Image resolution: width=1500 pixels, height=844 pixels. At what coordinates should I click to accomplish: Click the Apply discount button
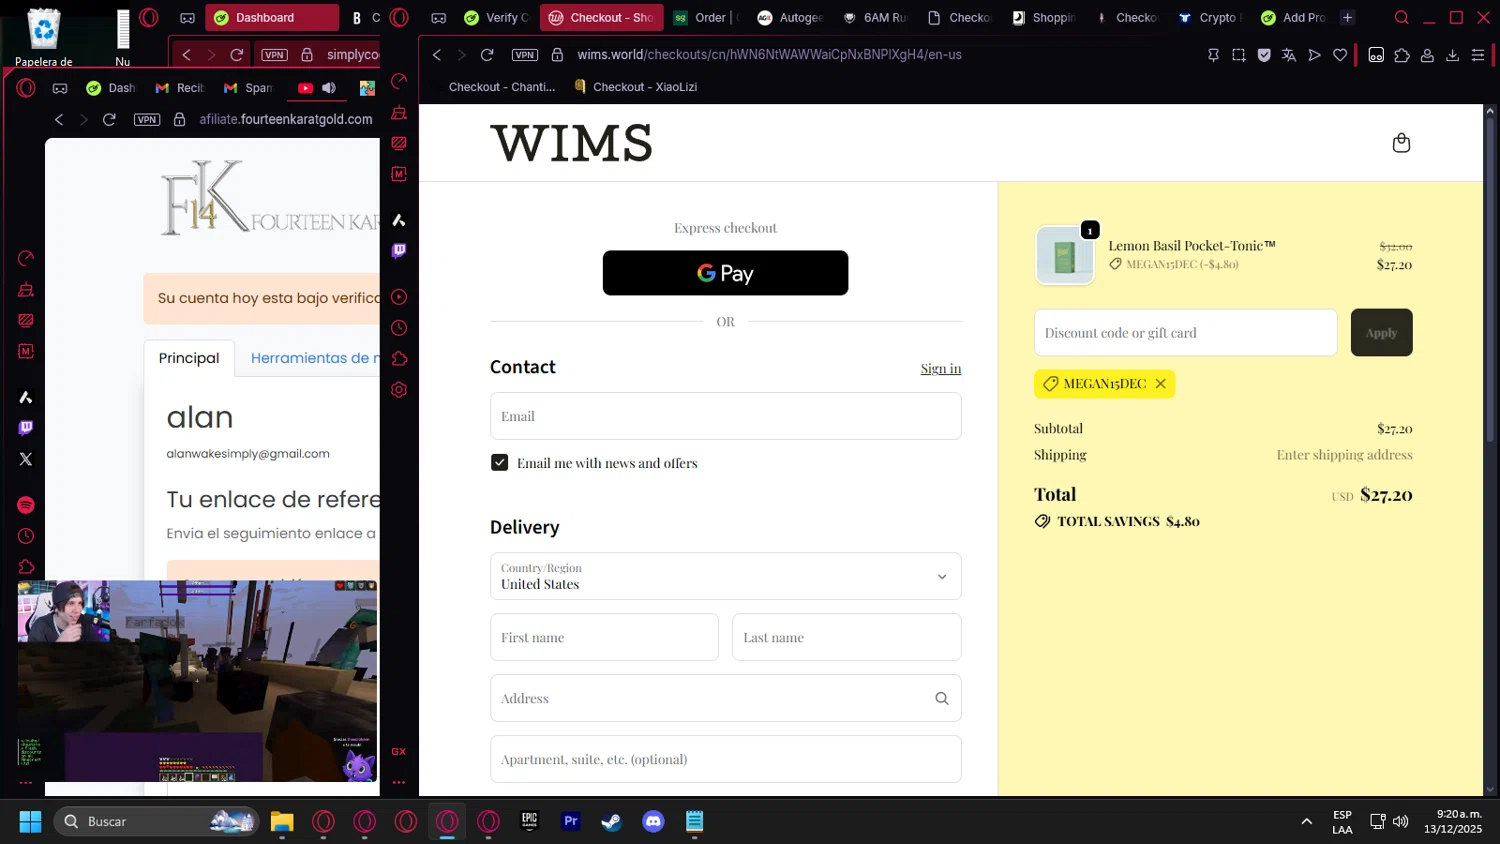tap(1381, 333)
